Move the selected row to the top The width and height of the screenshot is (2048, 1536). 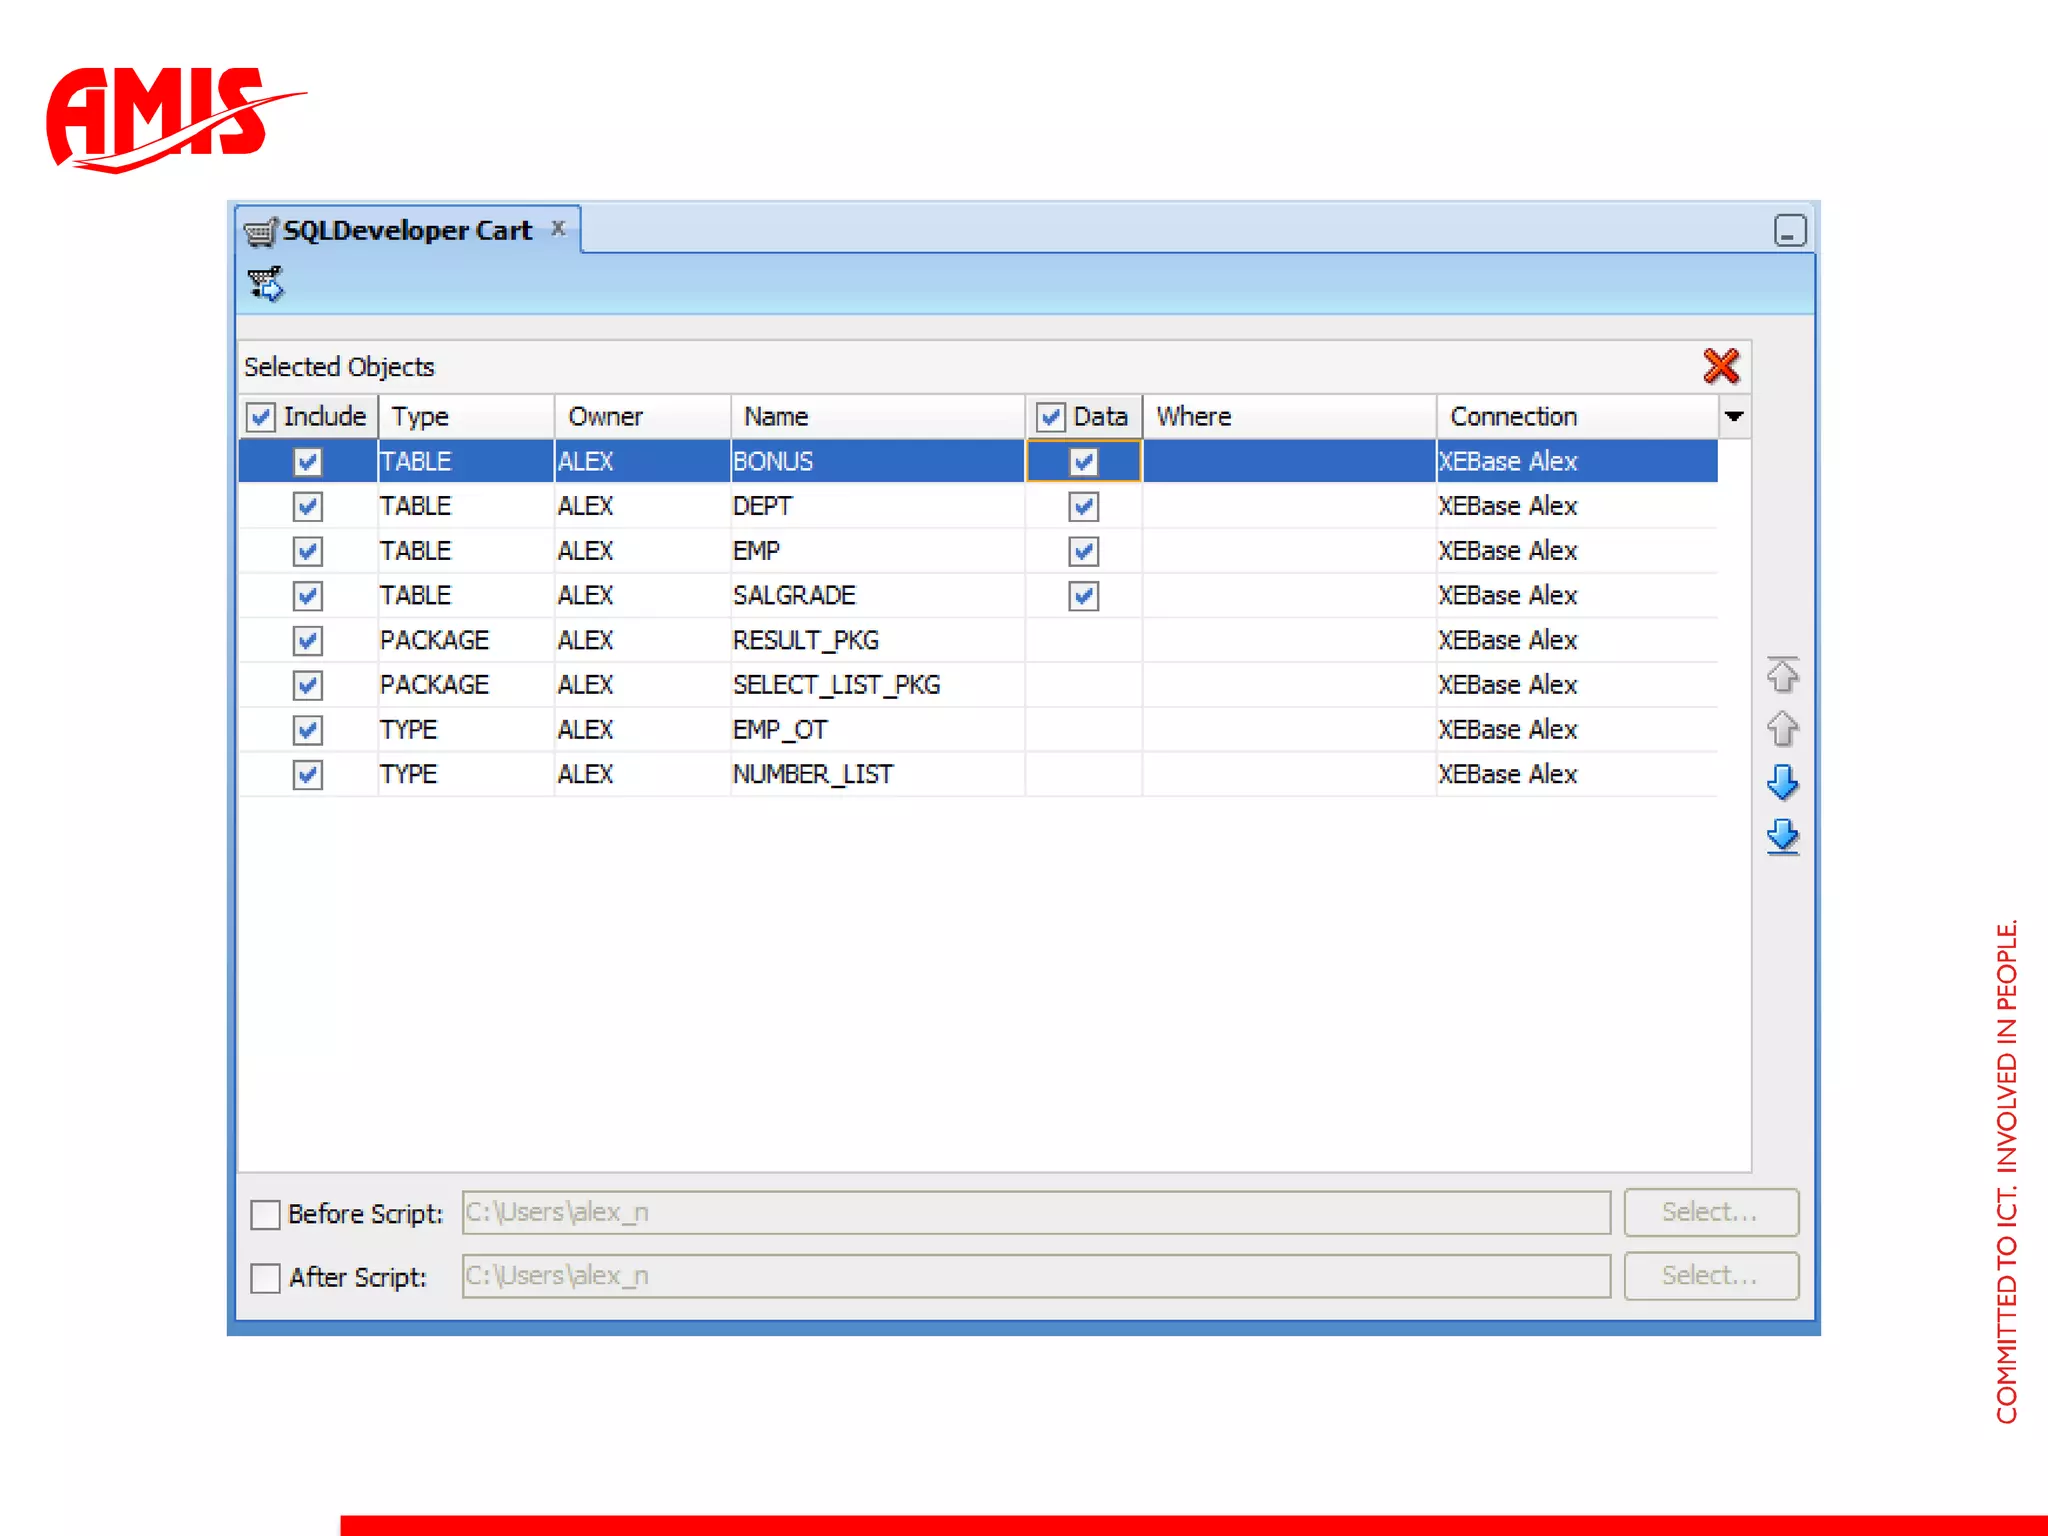point(1782,675)
